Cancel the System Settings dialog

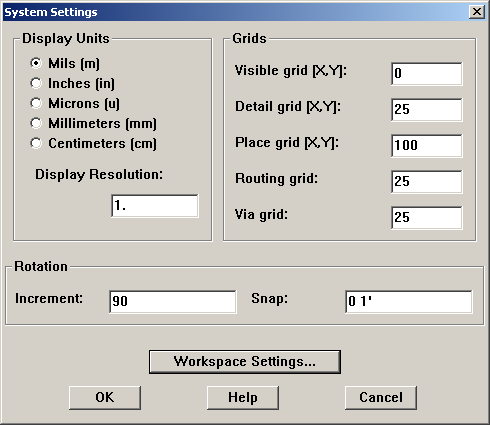point(381,398)
